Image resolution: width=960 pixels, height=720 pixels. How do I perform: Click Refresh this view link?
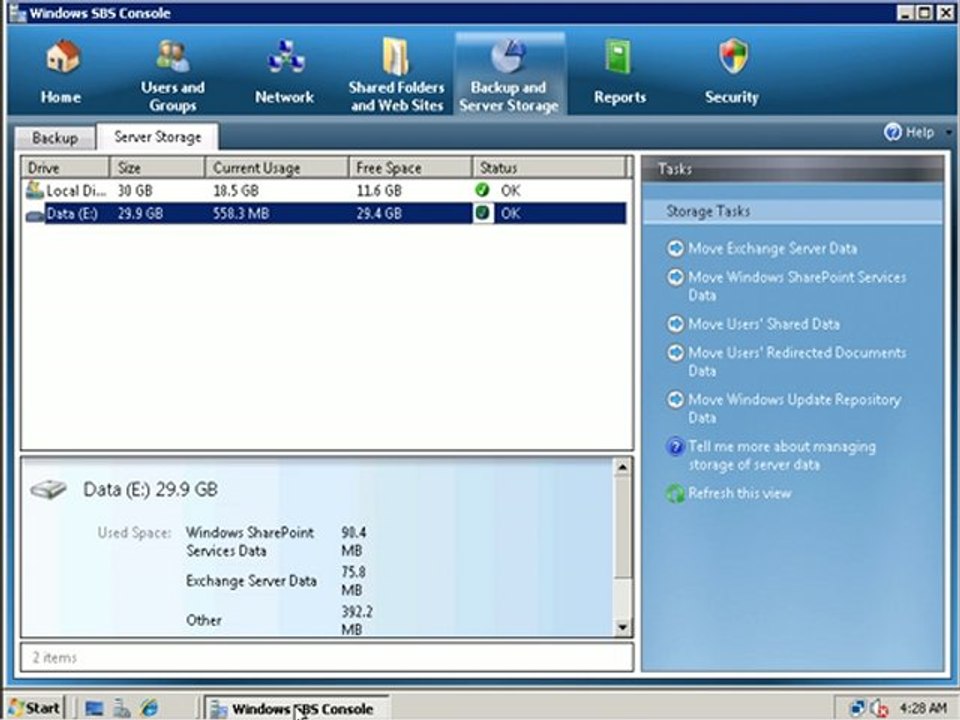(x=740, y=493)
